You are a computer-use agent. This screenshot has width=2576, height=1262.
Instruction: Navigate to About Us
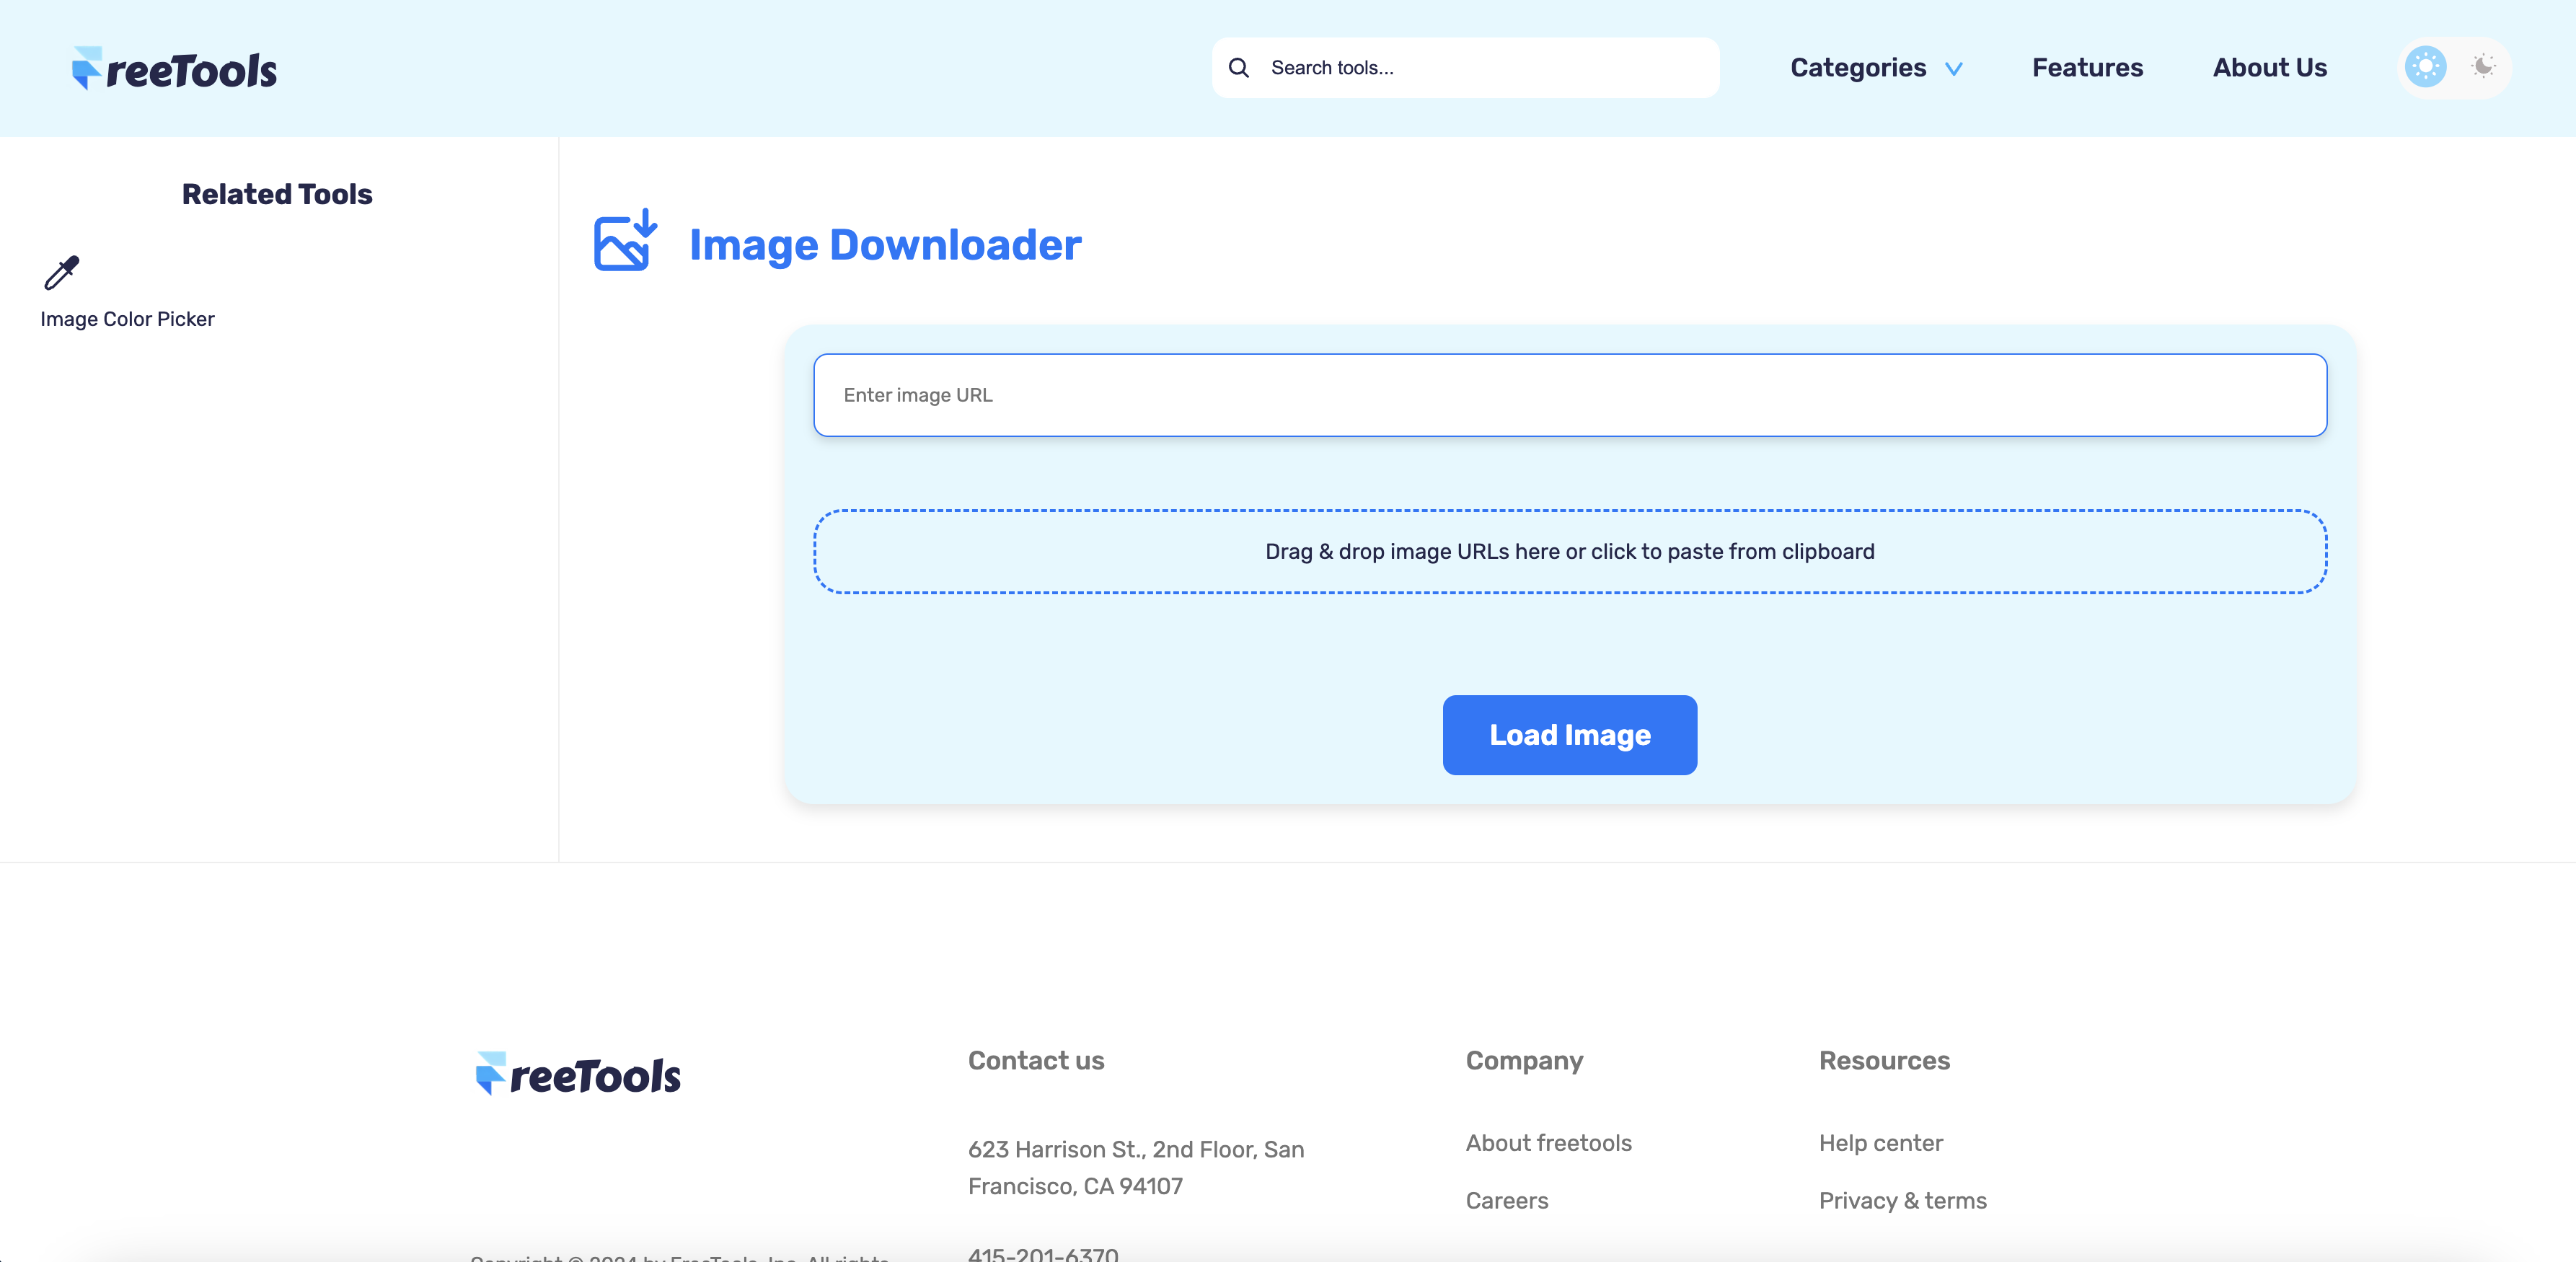tap(2269, 67)
